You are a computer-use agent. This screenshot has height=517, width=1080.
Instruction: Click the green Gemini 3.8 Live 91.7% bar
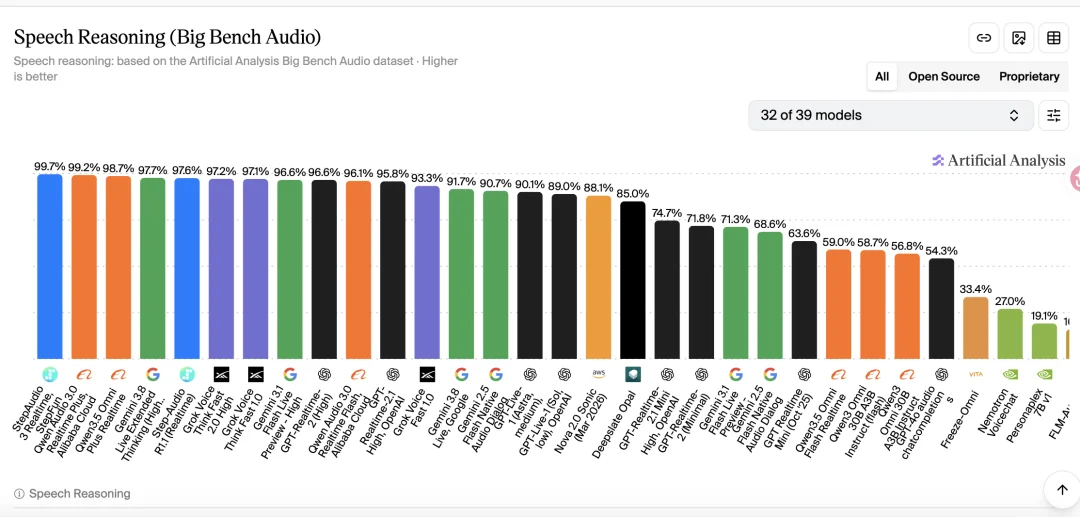tap(461, 274)
